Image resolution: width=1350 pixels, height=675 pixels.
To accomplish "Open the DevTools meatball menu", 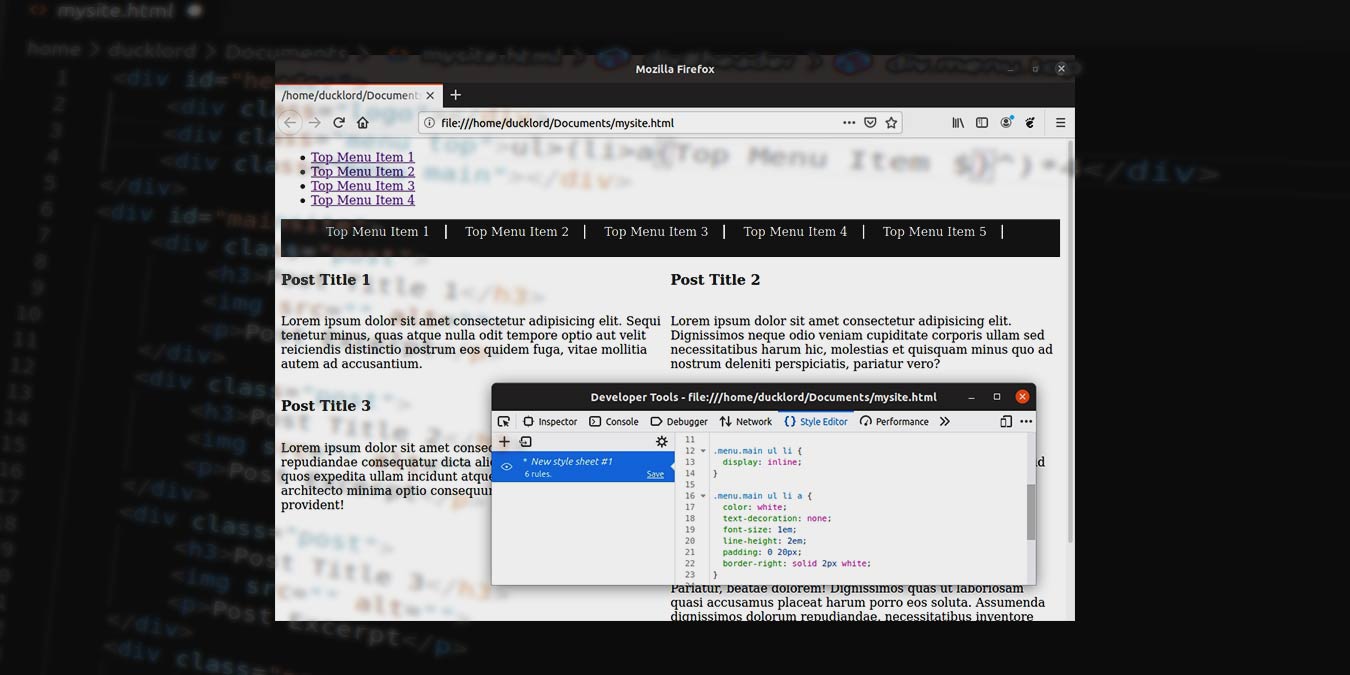I will [1025, 421].
